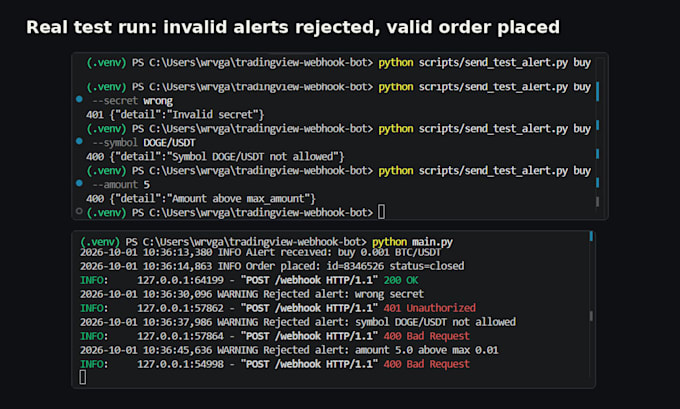
Task: Click the blue command marker beside --symbol DOGE/USDT
Action: [x=79, y=141]
